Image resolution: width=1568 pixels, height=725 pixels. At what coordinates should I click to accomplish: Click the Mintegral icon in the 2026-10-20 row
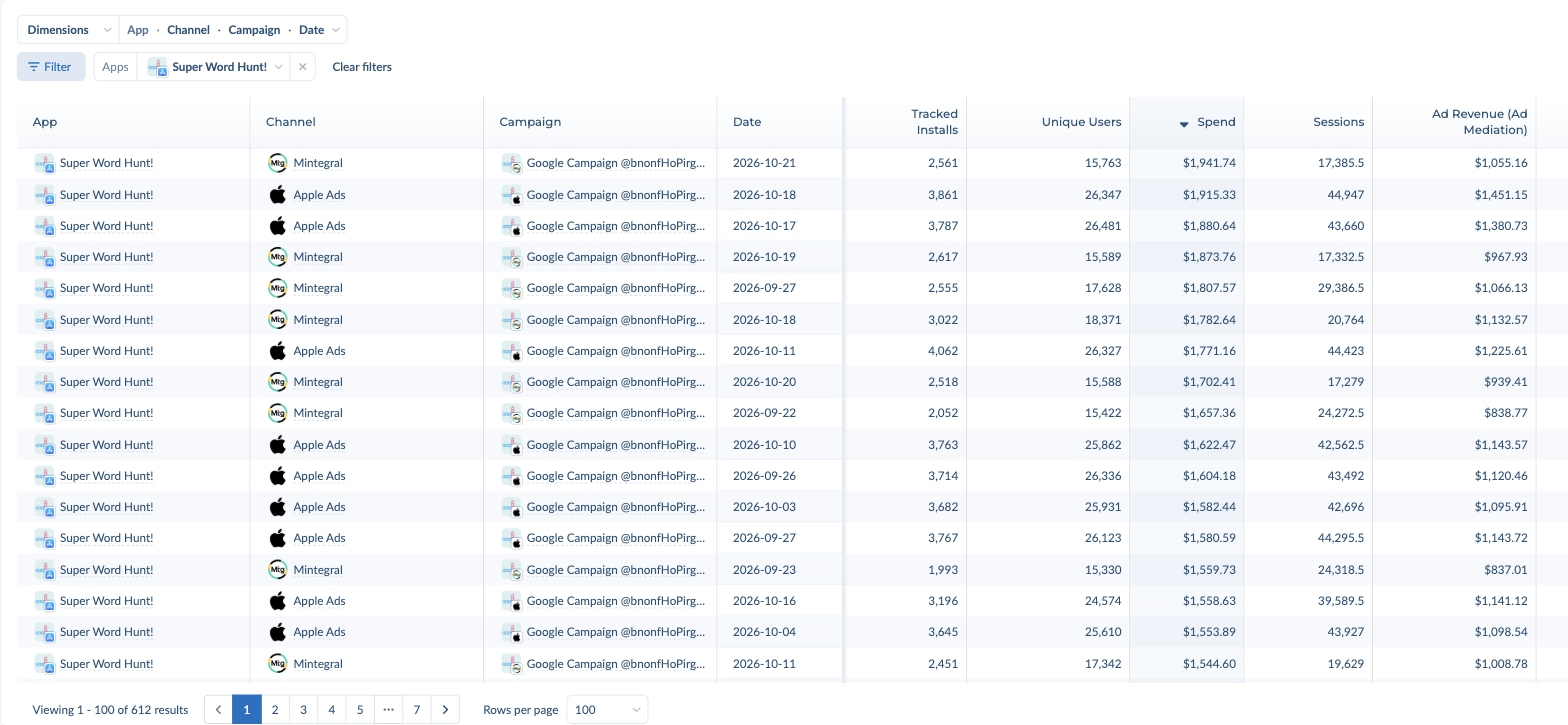[278, 382]
